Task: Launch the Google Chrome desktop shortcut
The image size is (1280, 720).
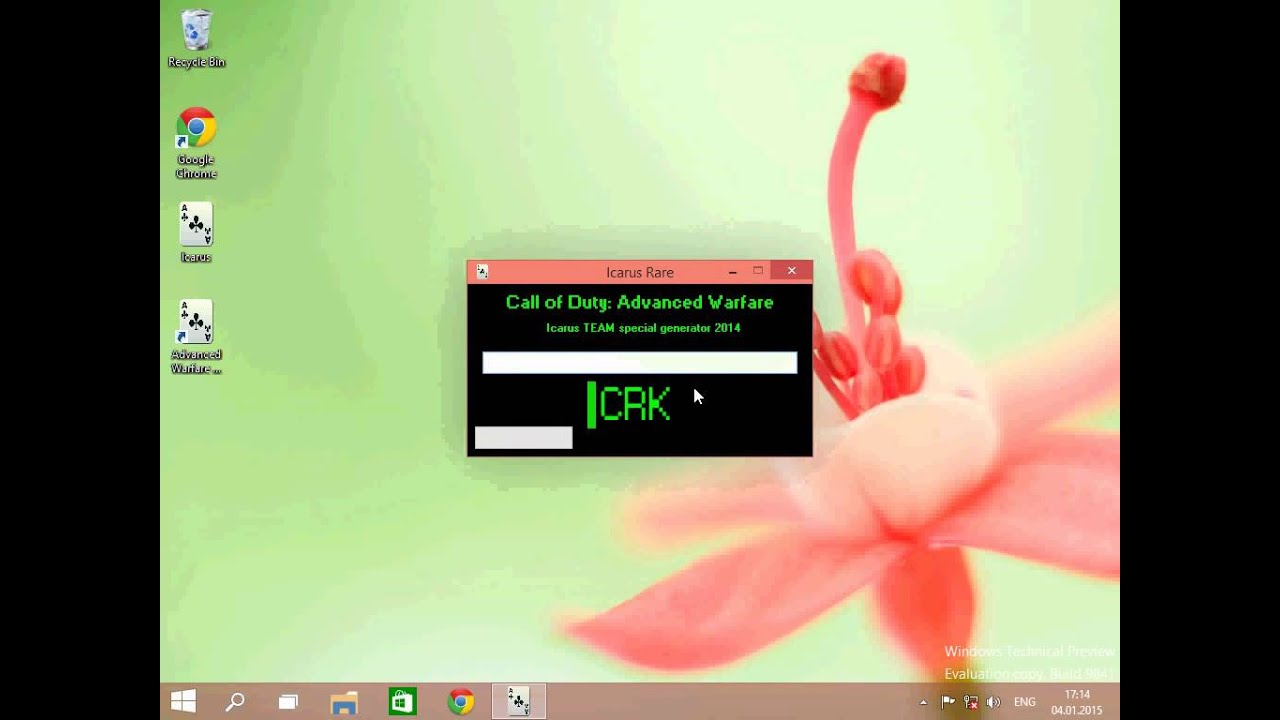Action: 196,143
